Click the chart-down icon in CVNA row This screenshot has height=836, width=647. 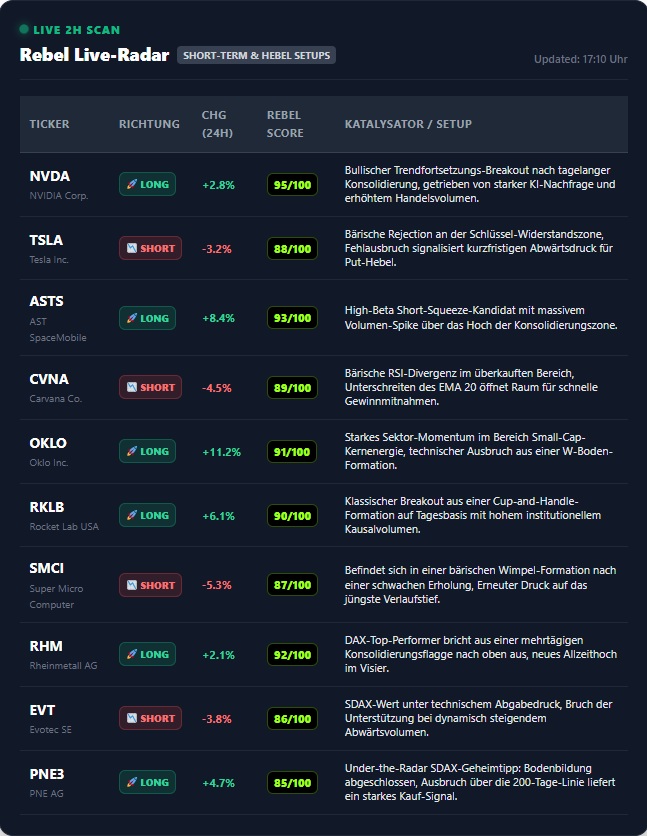tap(132, 388)
